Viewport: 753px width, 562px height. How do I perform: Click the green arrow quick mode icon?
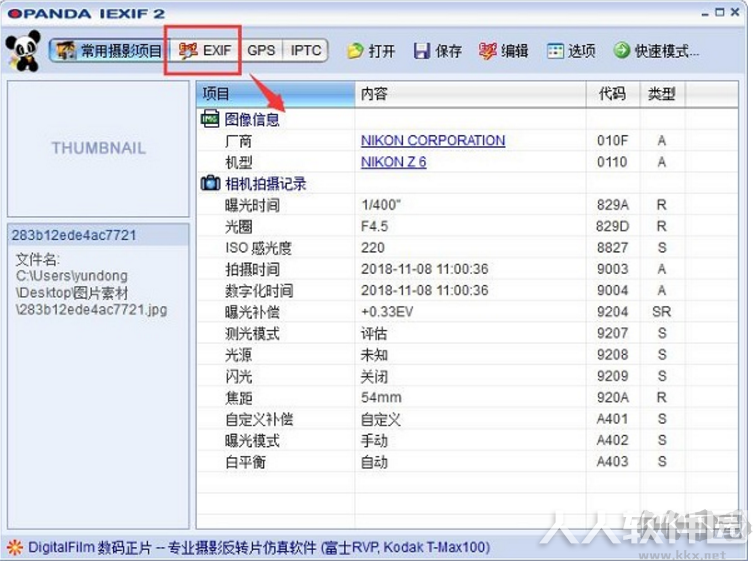click(x=621, y=50)
